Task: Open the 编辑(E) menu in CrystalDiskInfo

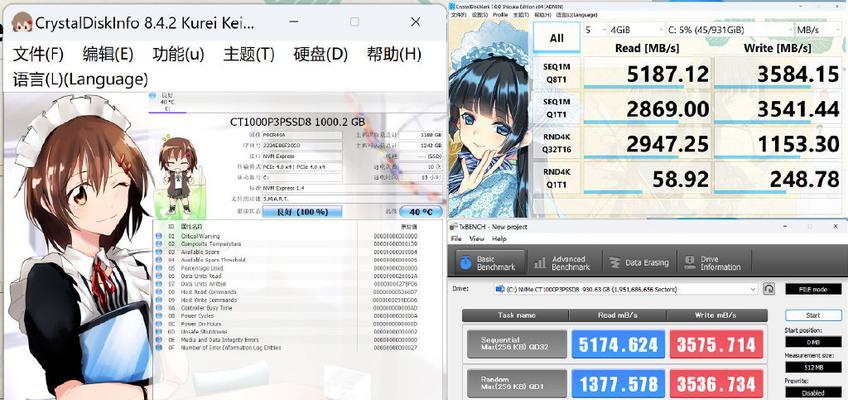Action: (108, 54)
